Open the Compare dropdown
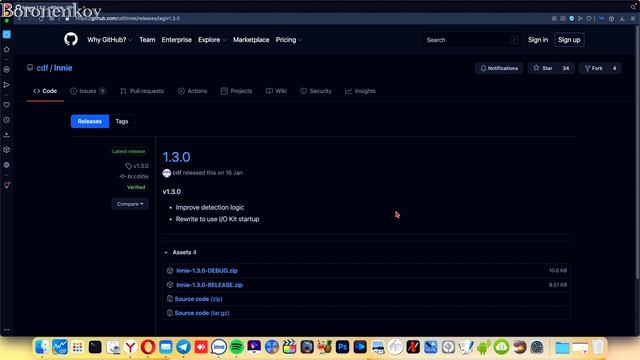 coord(130,204)
